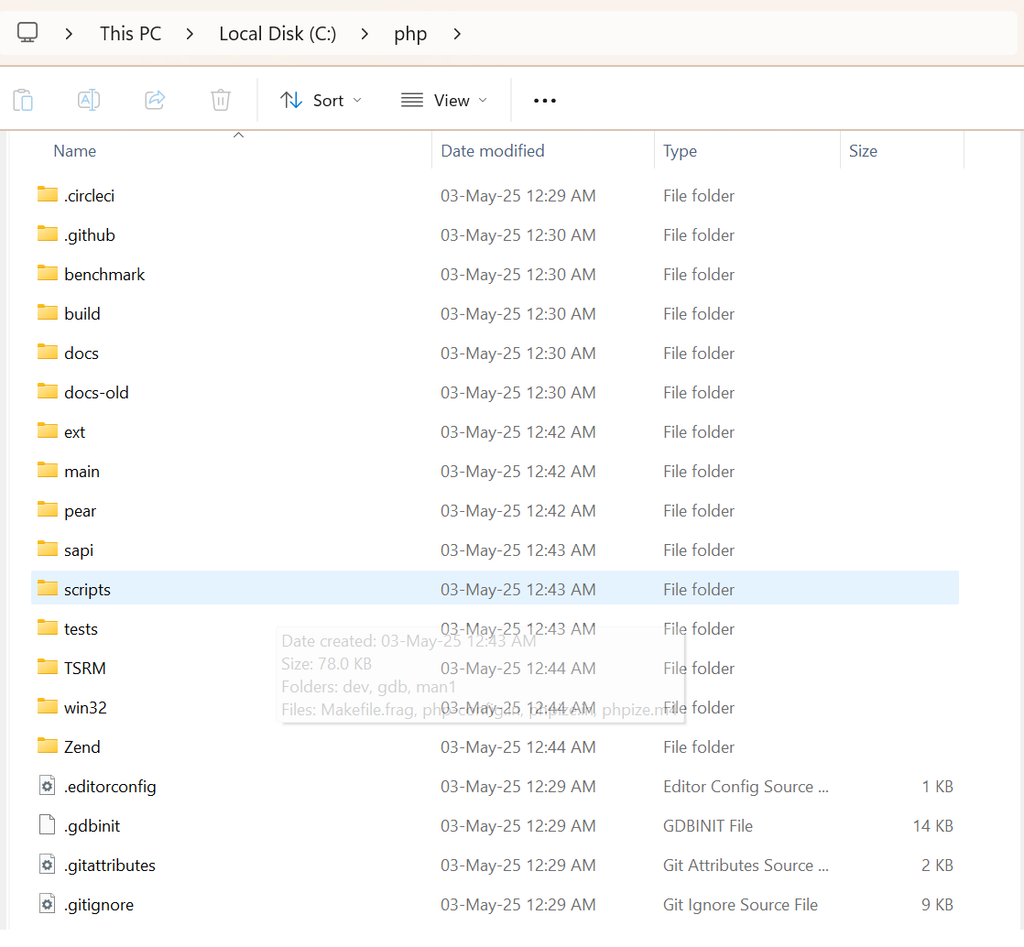Open the View dropdown

tap(444, 101)
